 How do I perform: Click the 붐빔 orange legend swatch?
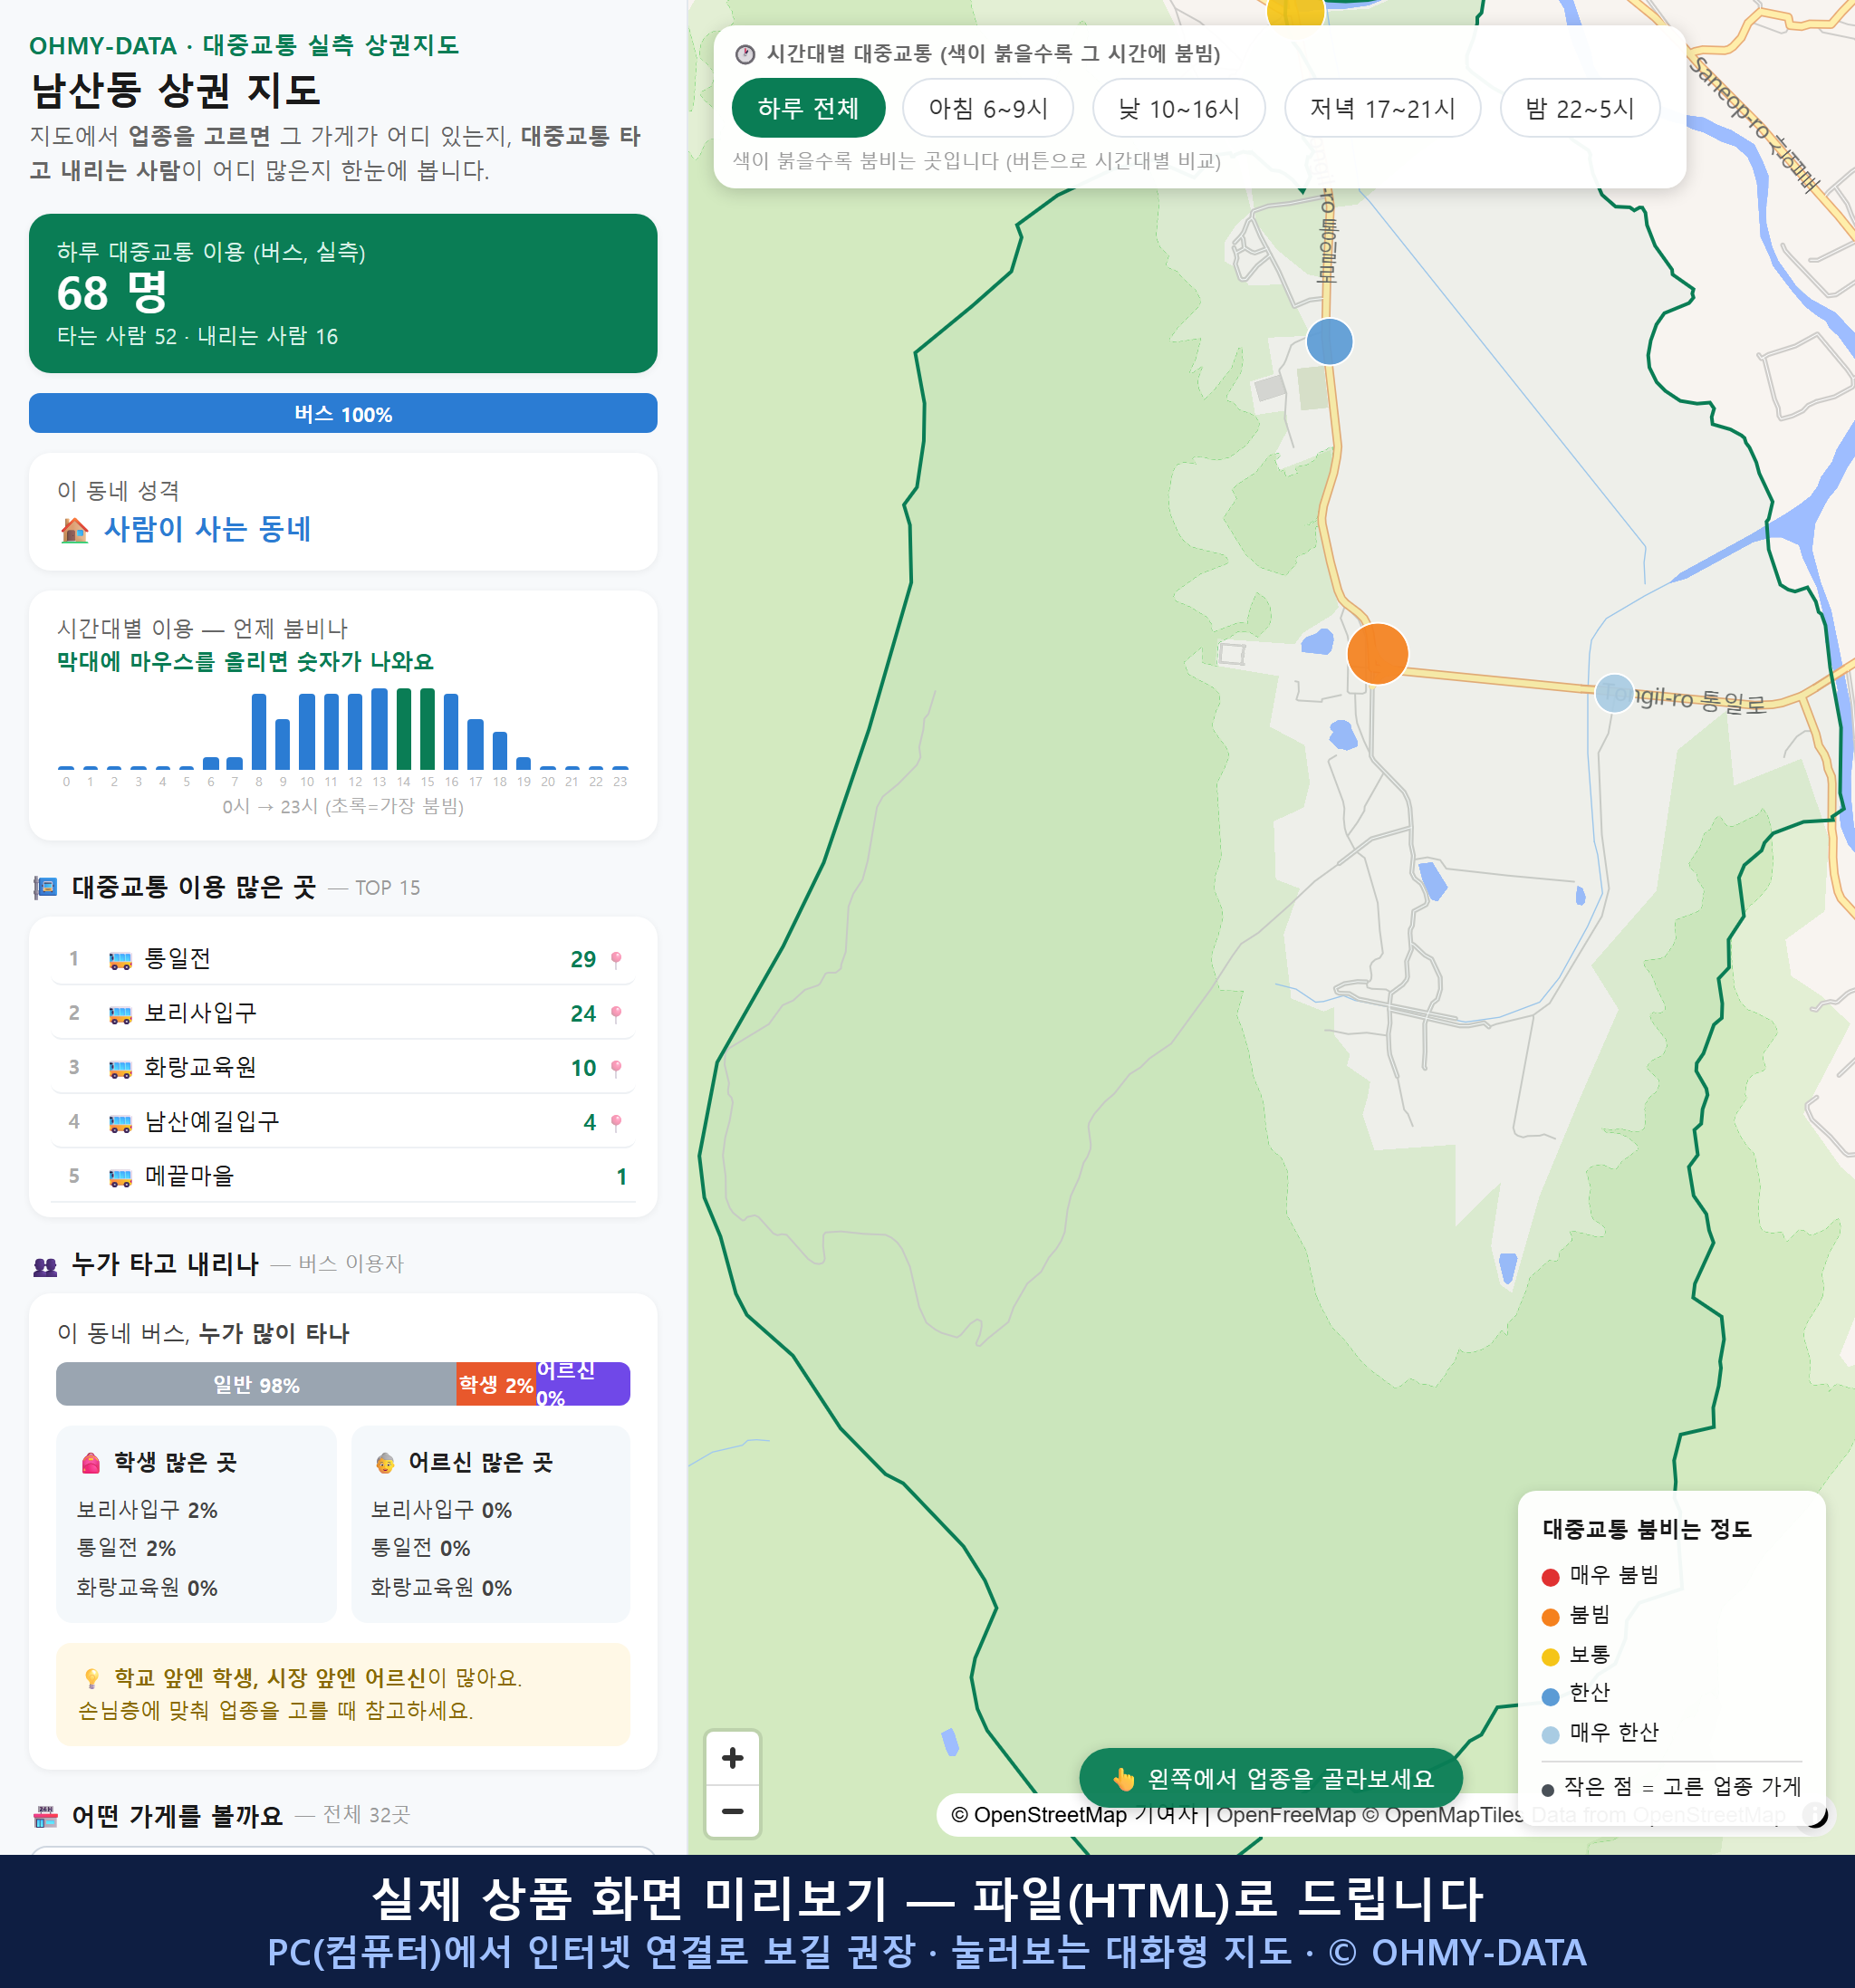[1550, 1617]
